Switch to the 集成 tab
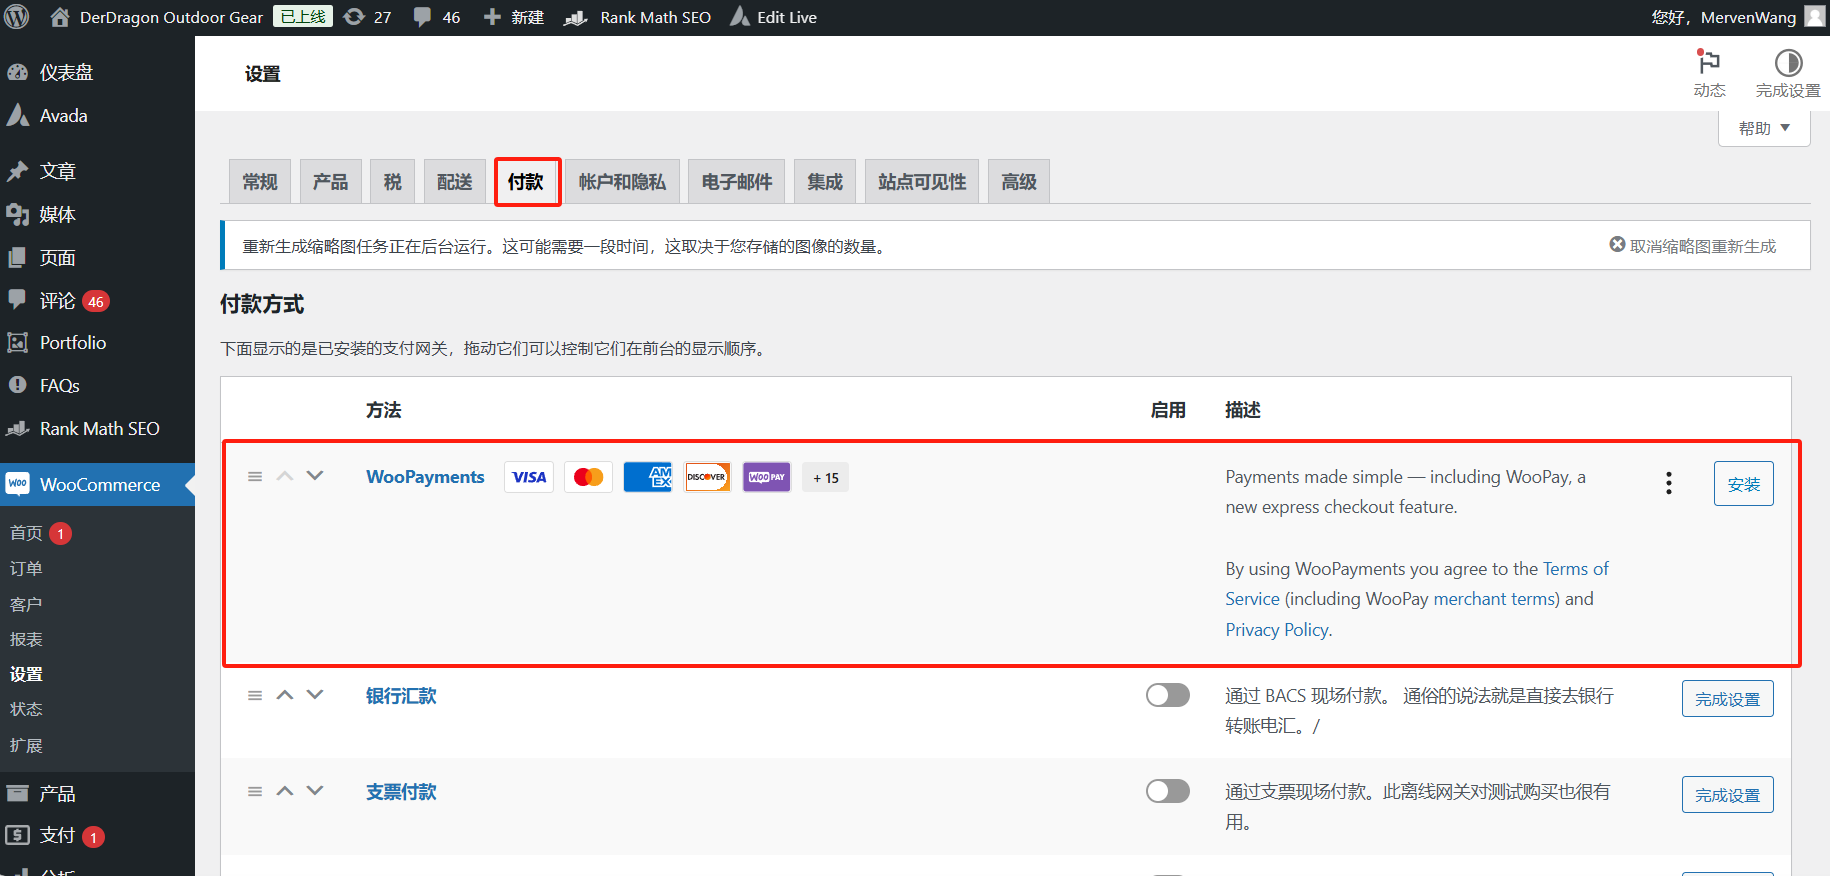The image size is (1830, 876). [x=825, y=182]
